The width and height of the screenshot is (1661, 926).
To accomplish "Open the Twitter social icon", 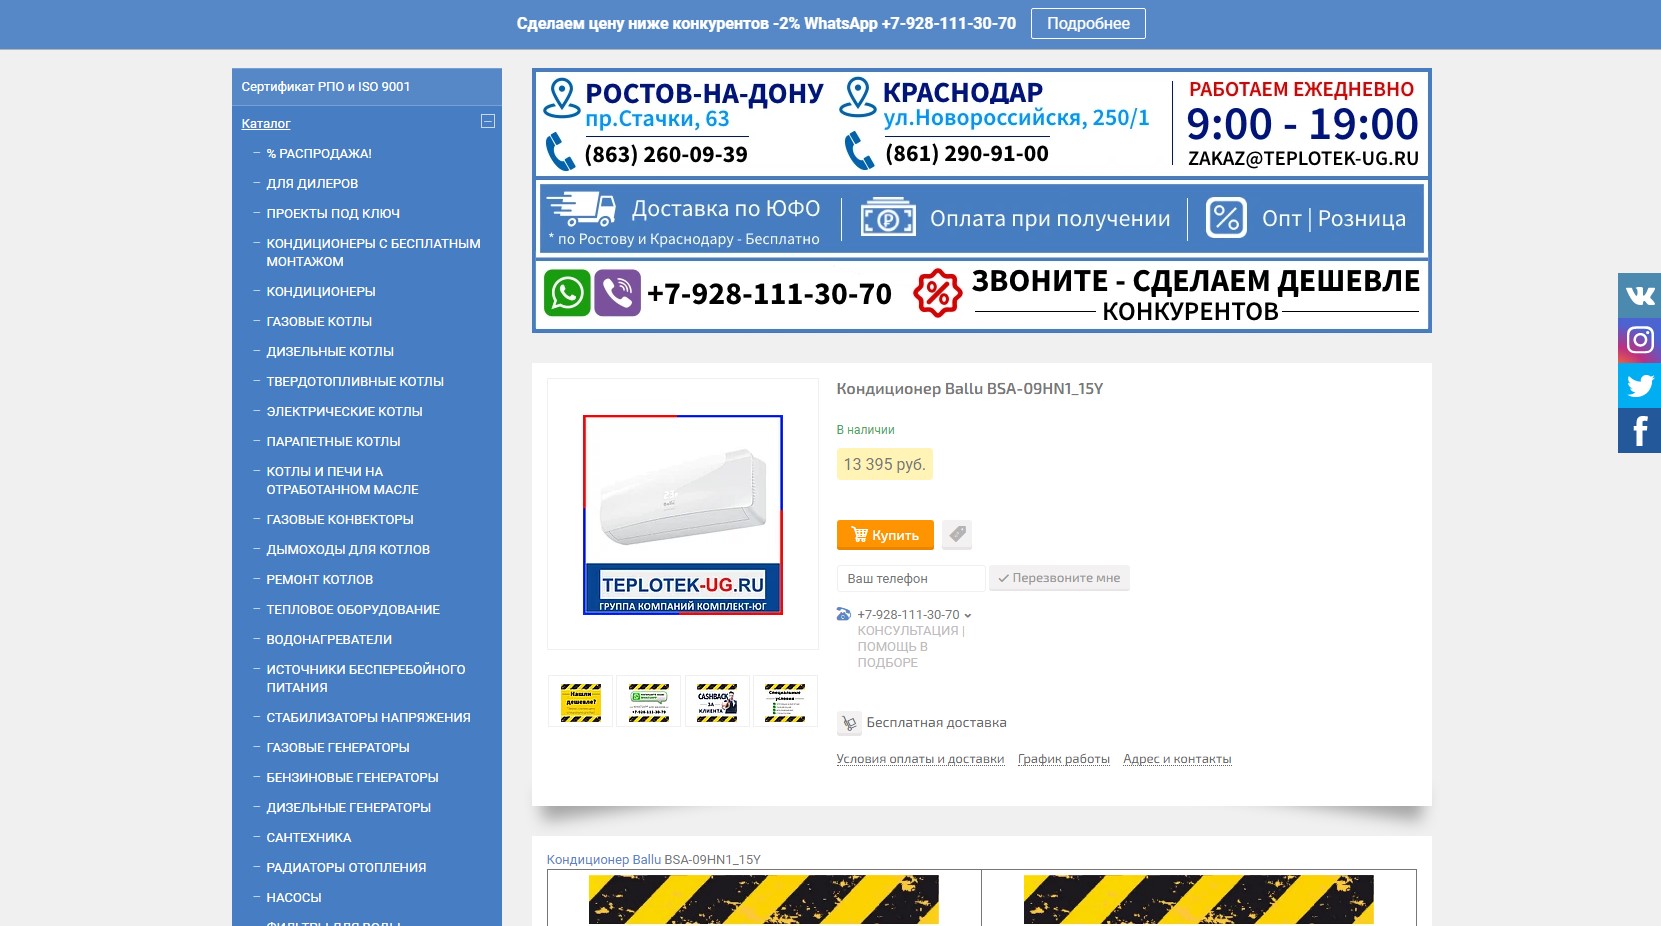I will tap(1639, 385).
